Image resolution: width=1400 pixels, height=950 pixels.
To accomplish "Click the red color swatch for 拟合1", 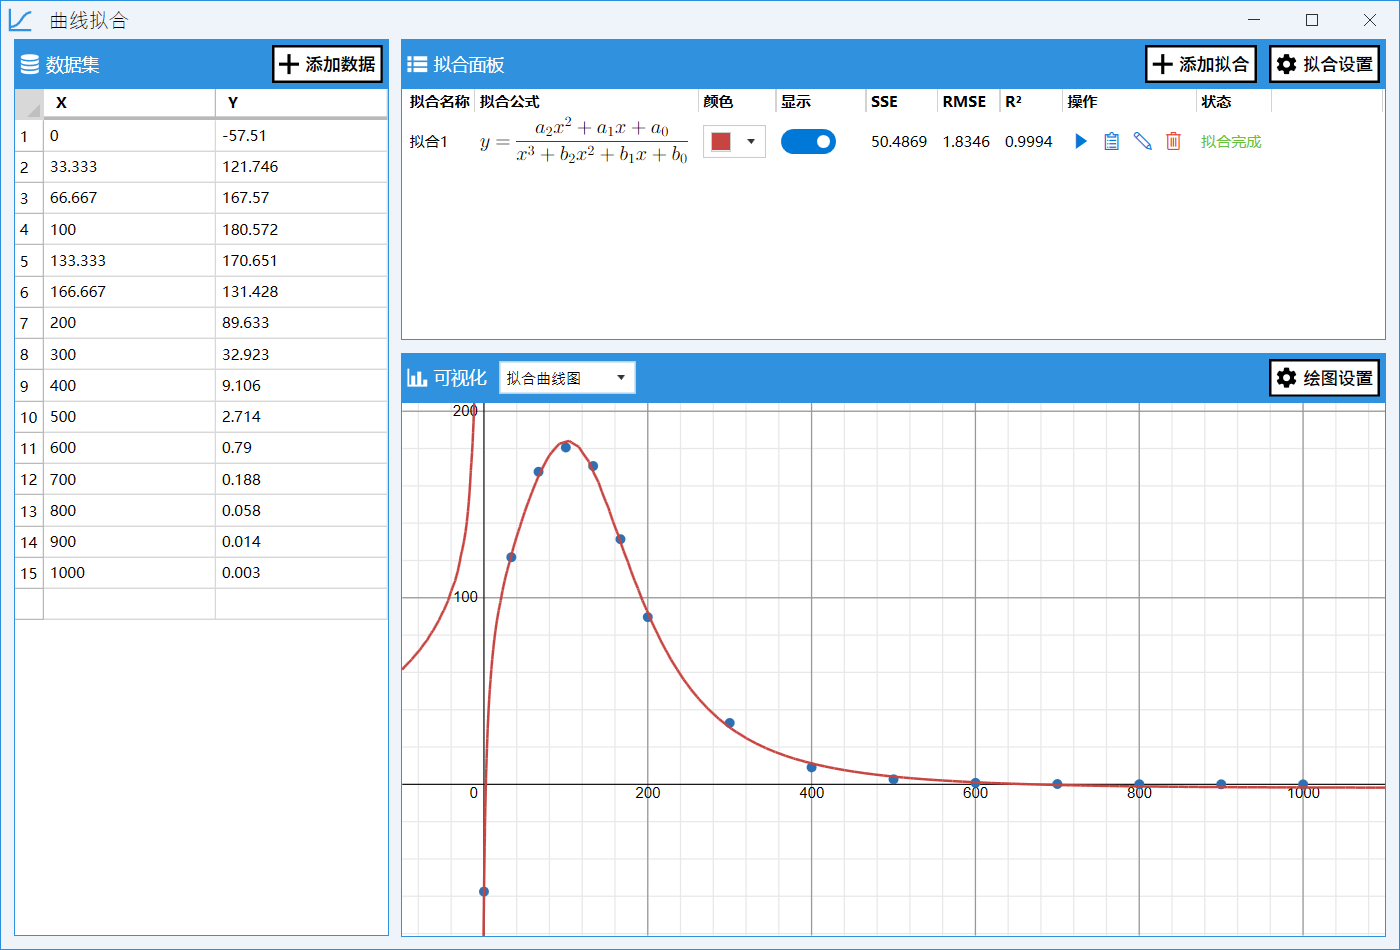I will pos(721,142).
